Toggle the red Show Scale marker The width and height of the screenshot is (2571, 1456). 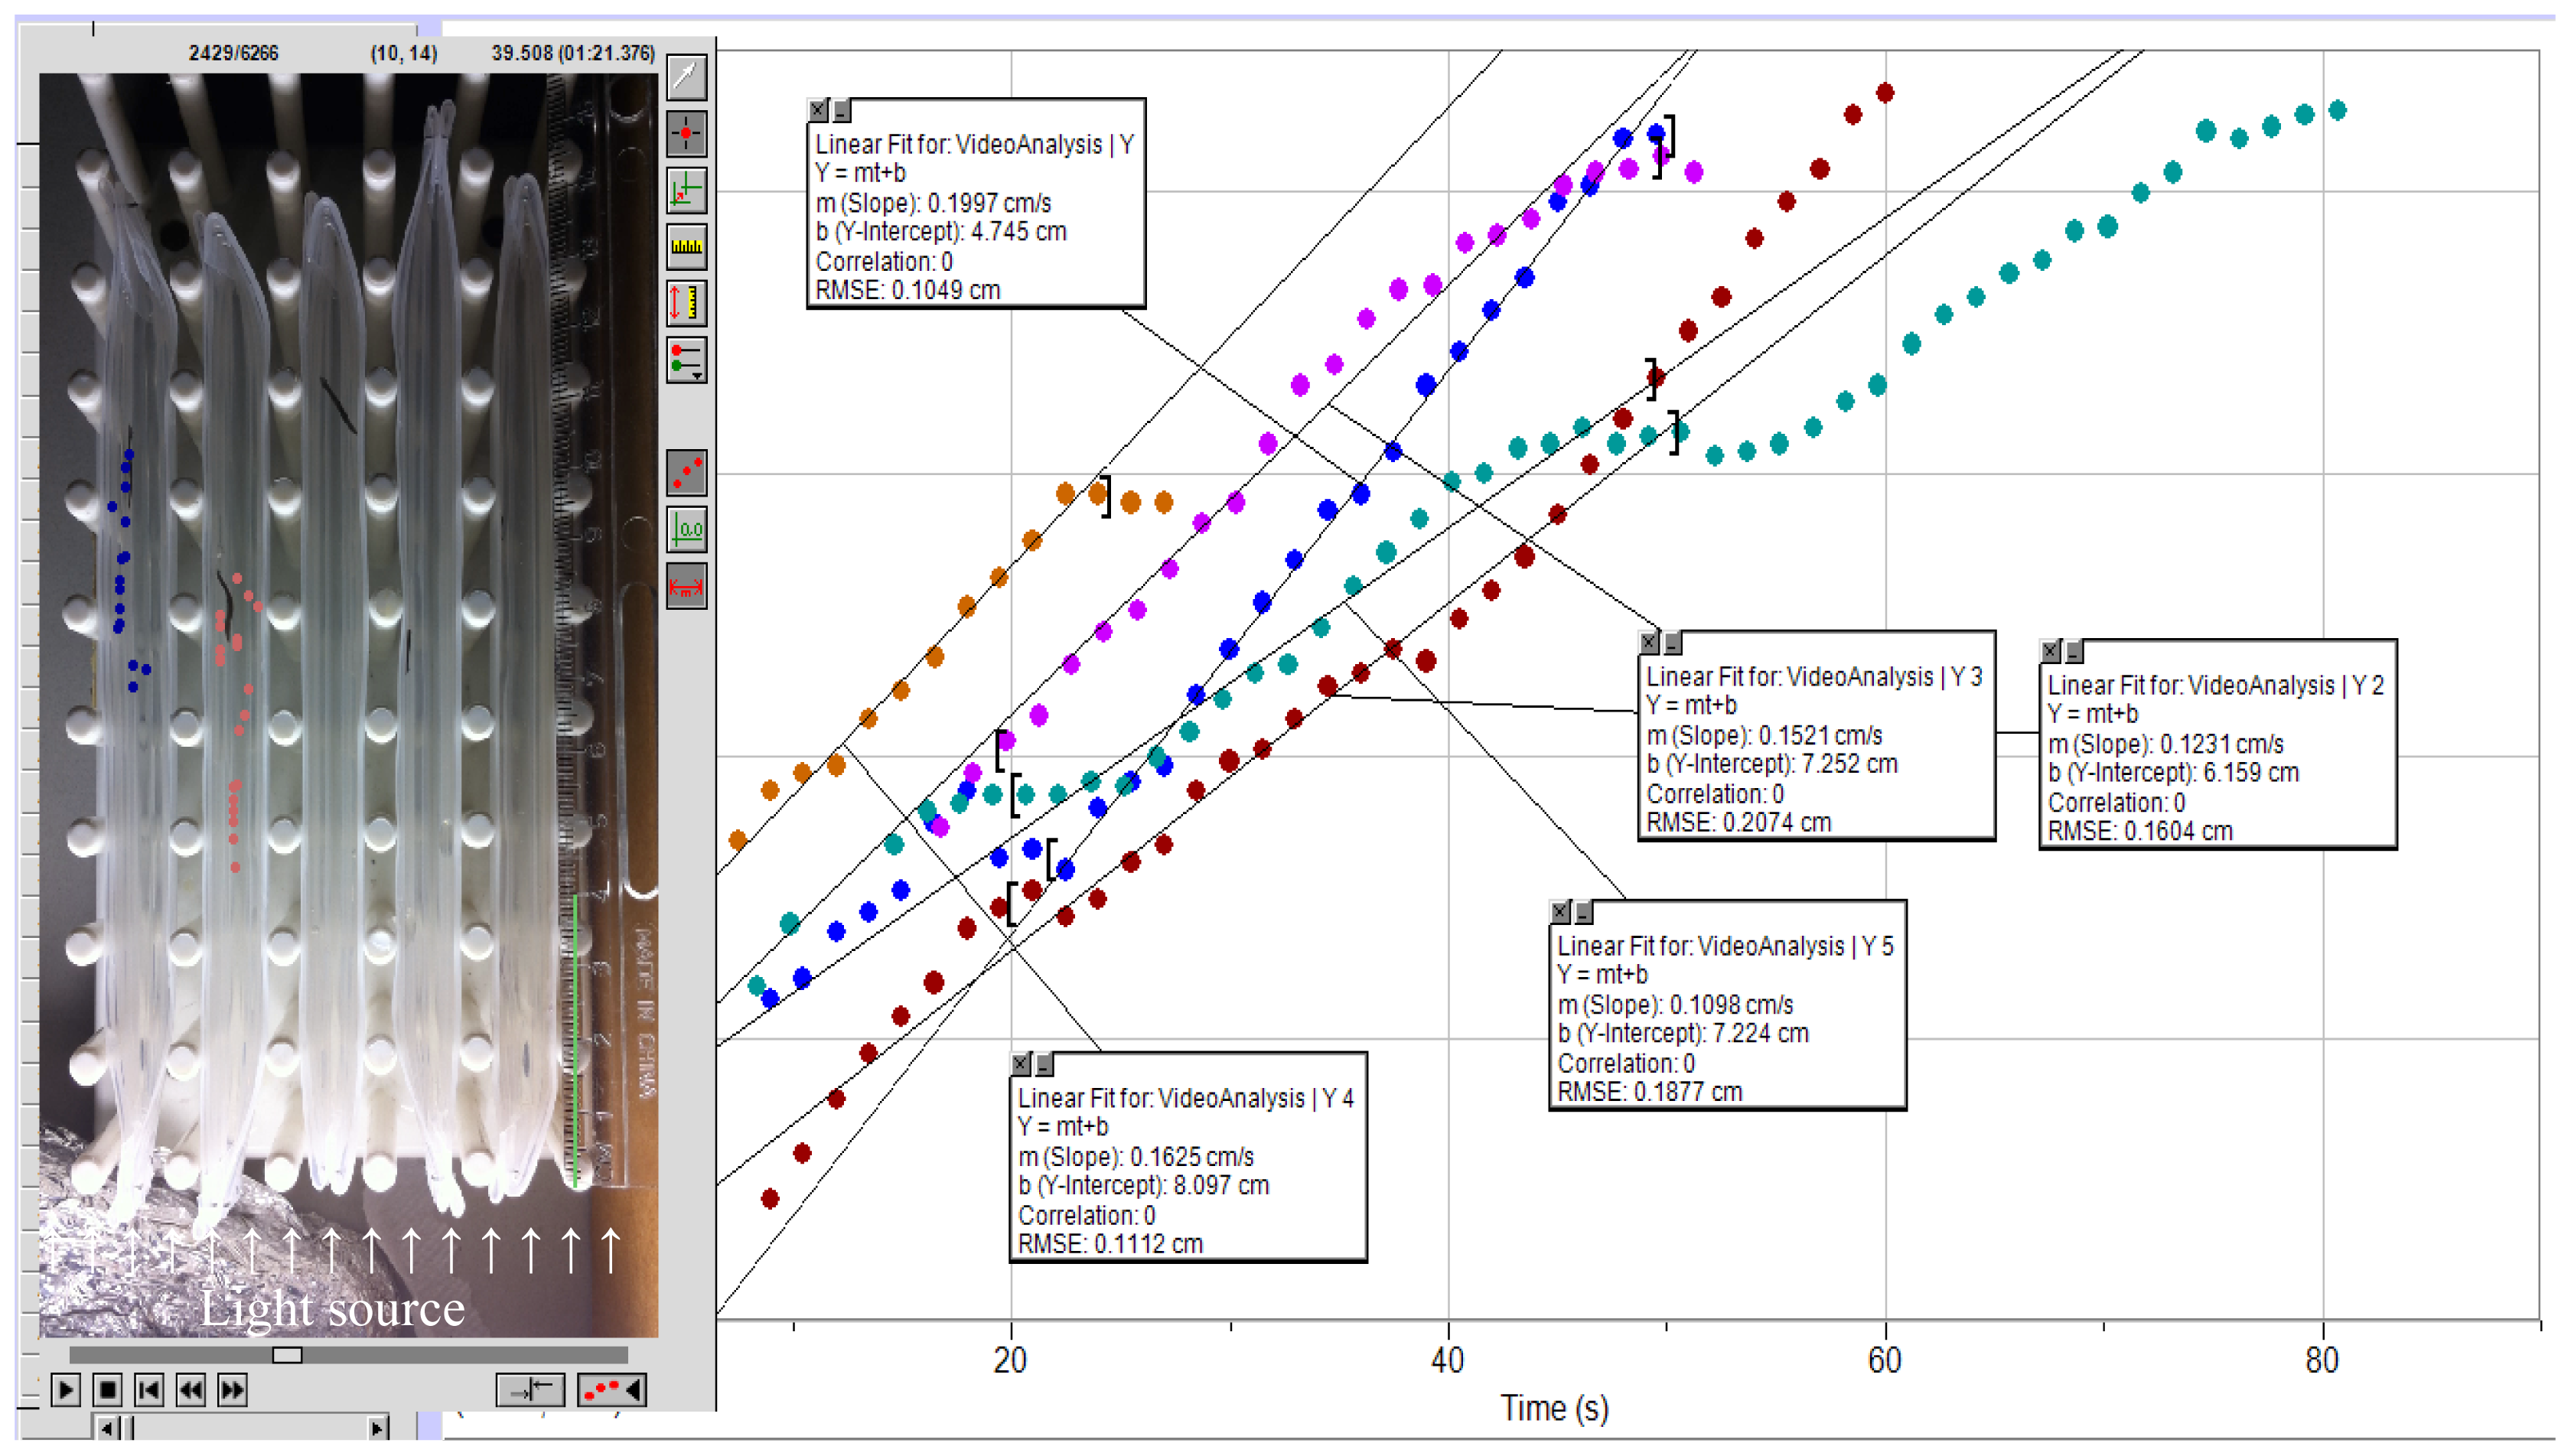click(686, 586)
